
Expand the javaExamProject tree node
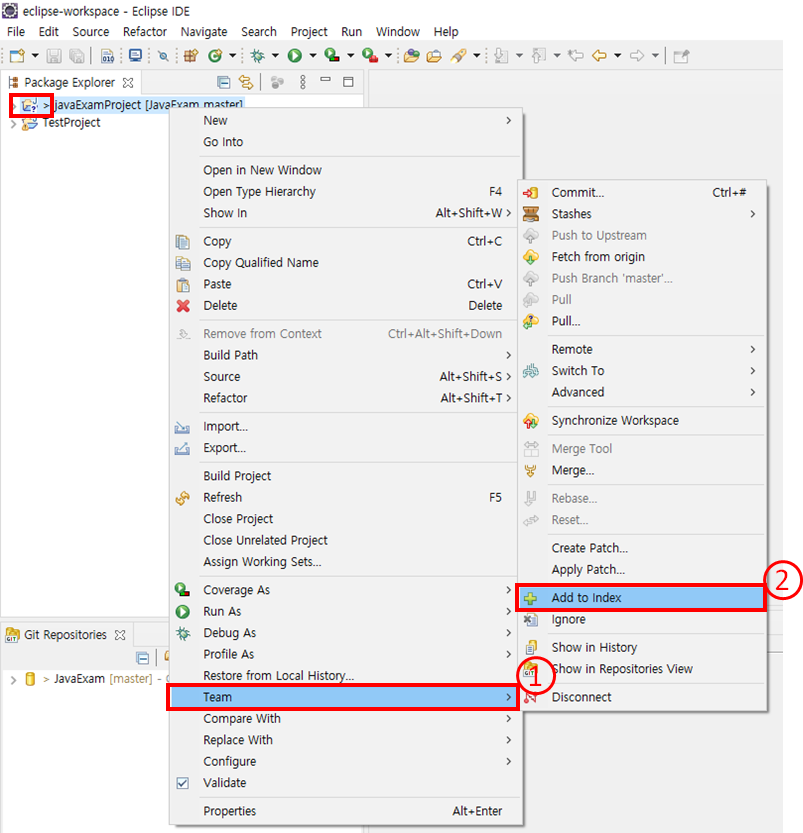tap(15, 106)
